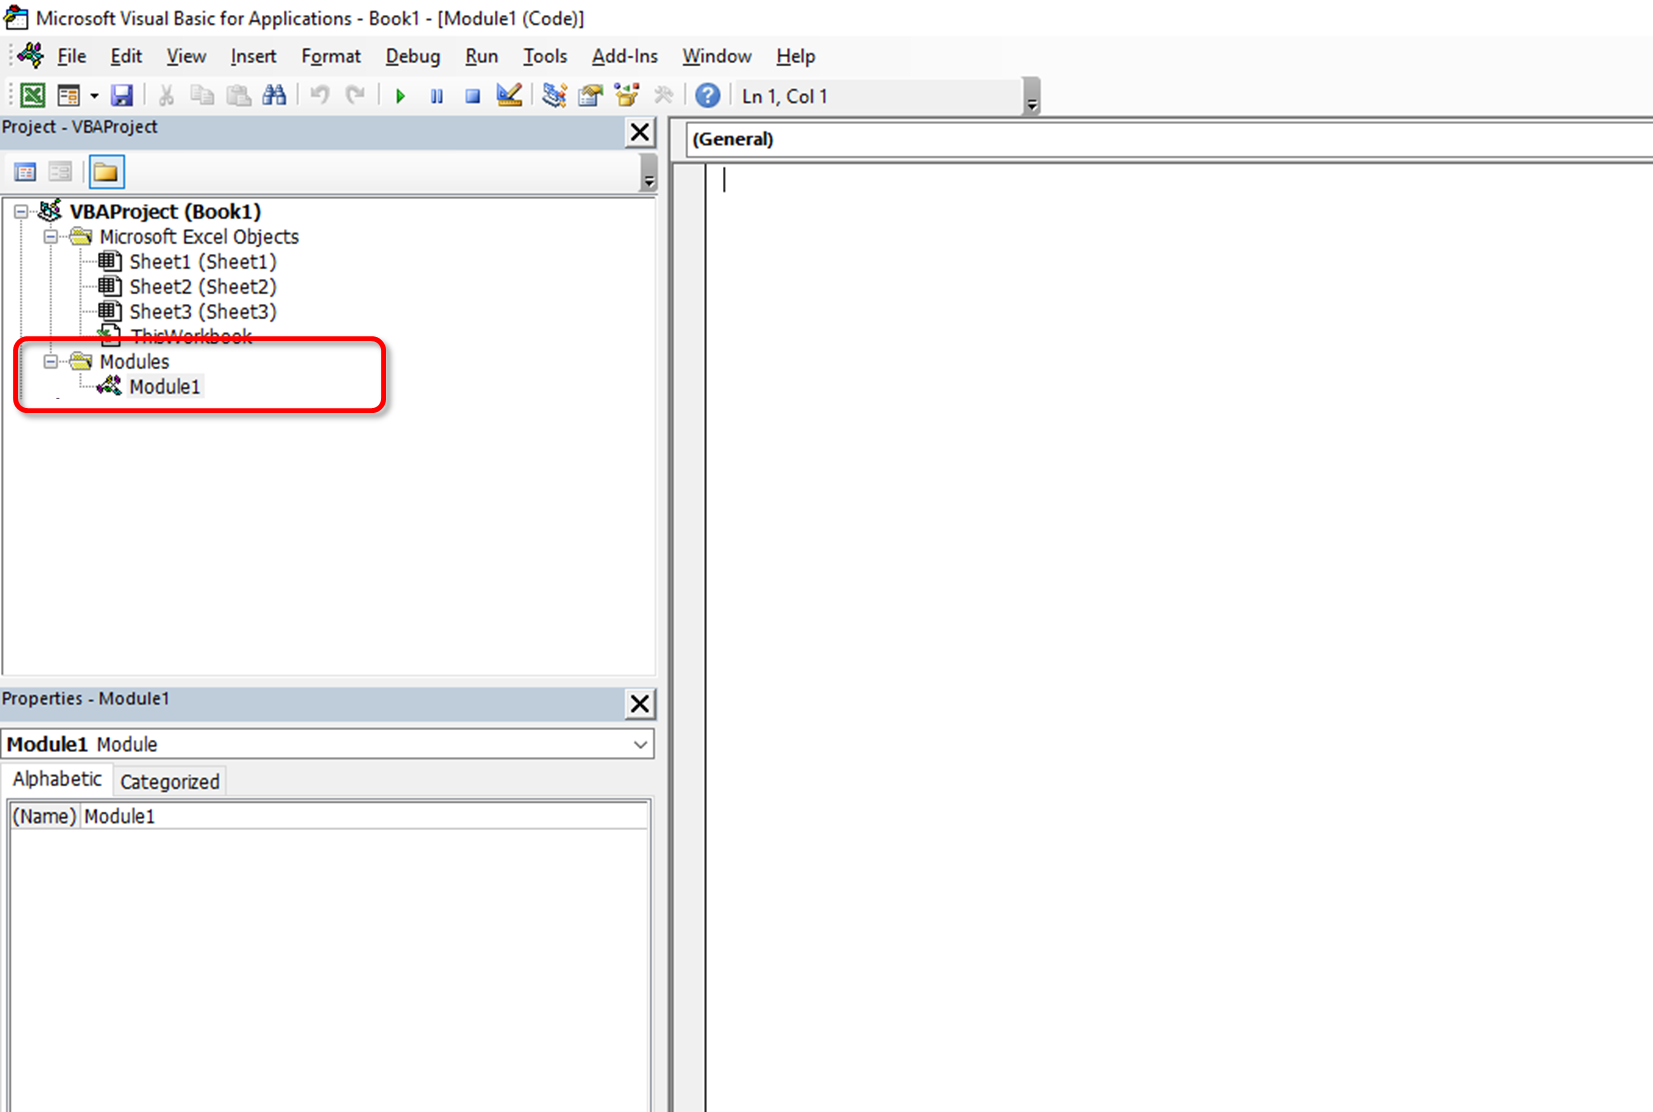
Task: Click the Paste clipboard icon
Action: tap(238, 95)
